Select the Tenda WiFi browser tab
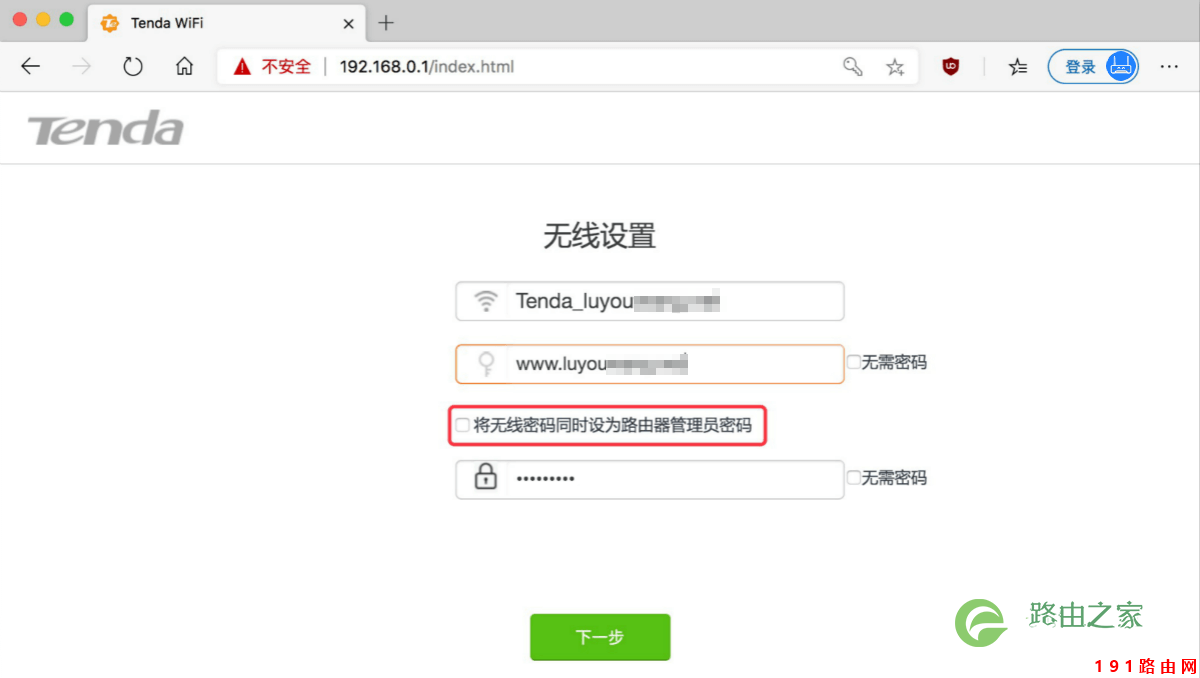Screen dimensions: 1200x678 (x=226, y=23)
